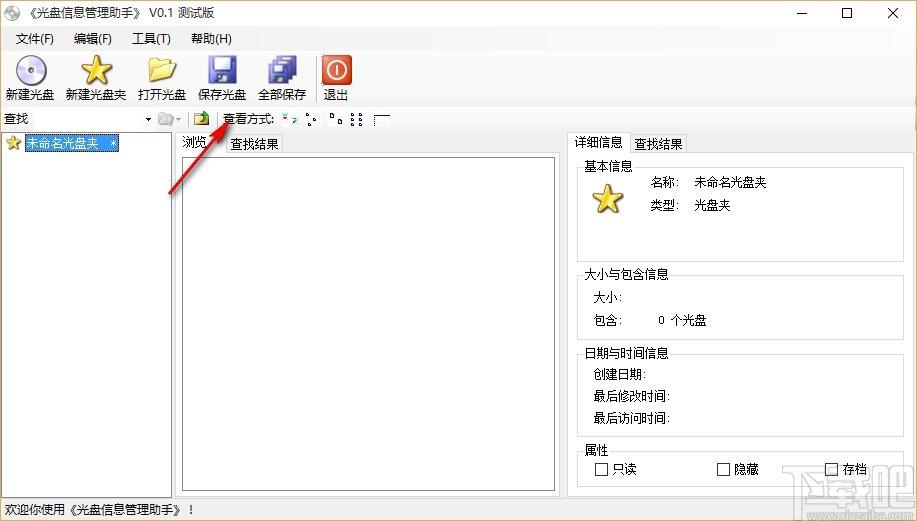Image resolution: width=917 pixels, height=521 pixels.
Task: Select first view mode icon with blue arrows
Action: [289, 119]
